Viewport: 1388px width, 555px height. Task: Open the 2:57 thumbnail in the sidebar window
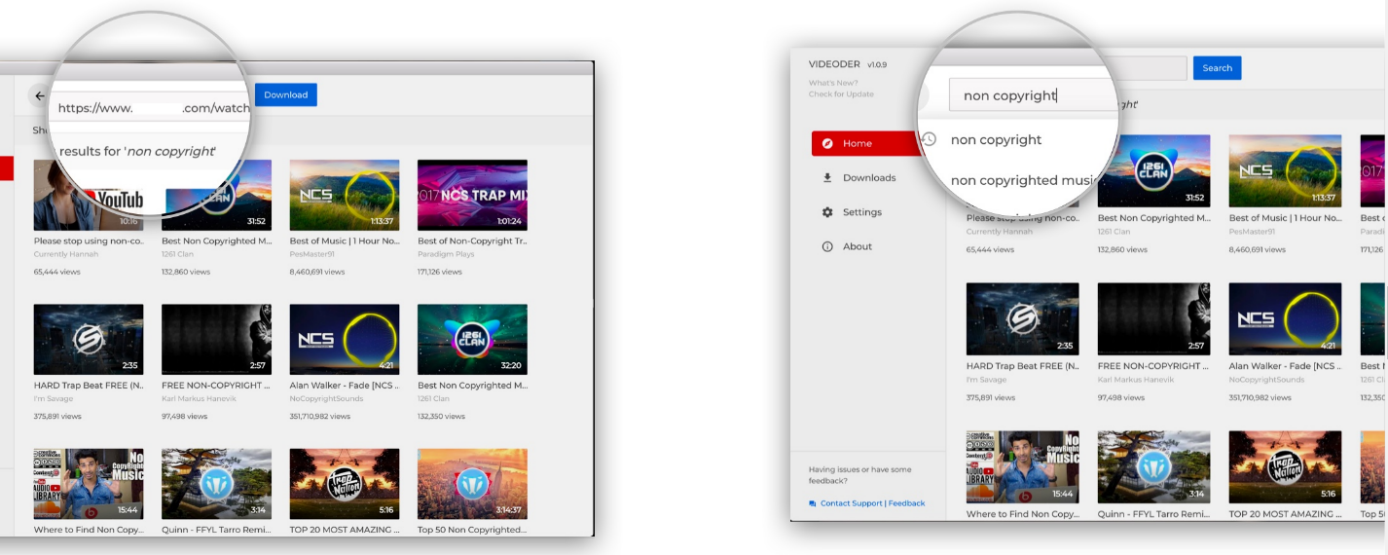(1154, 319)
